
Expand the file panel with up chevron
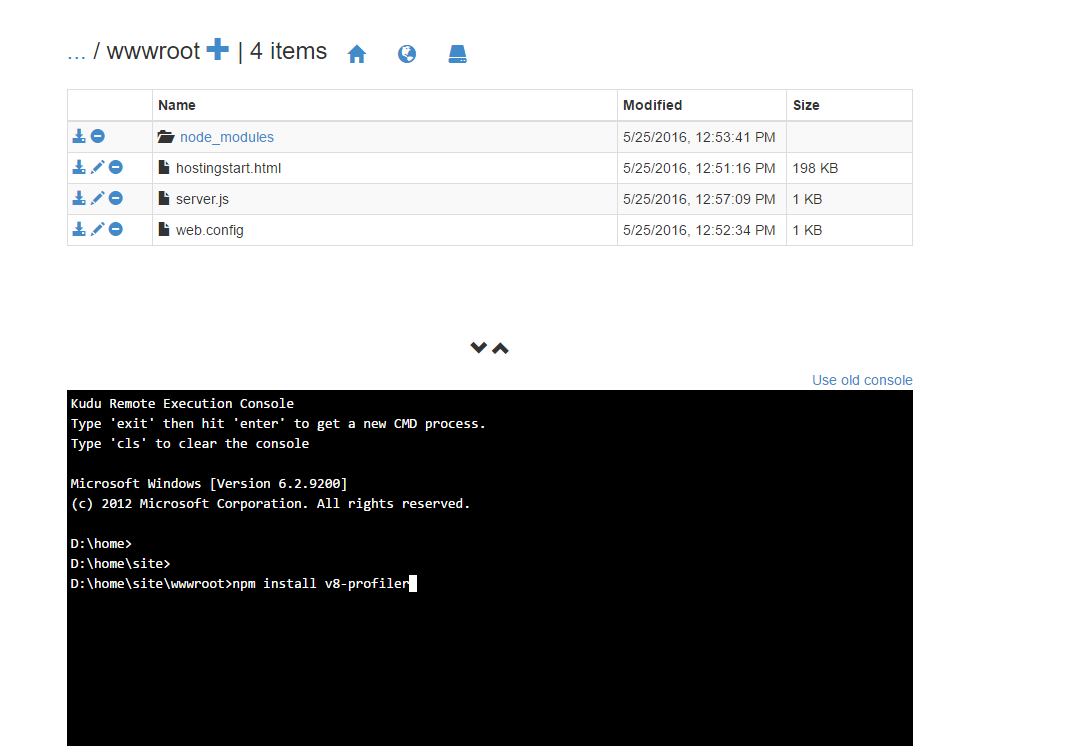(500, 348)
